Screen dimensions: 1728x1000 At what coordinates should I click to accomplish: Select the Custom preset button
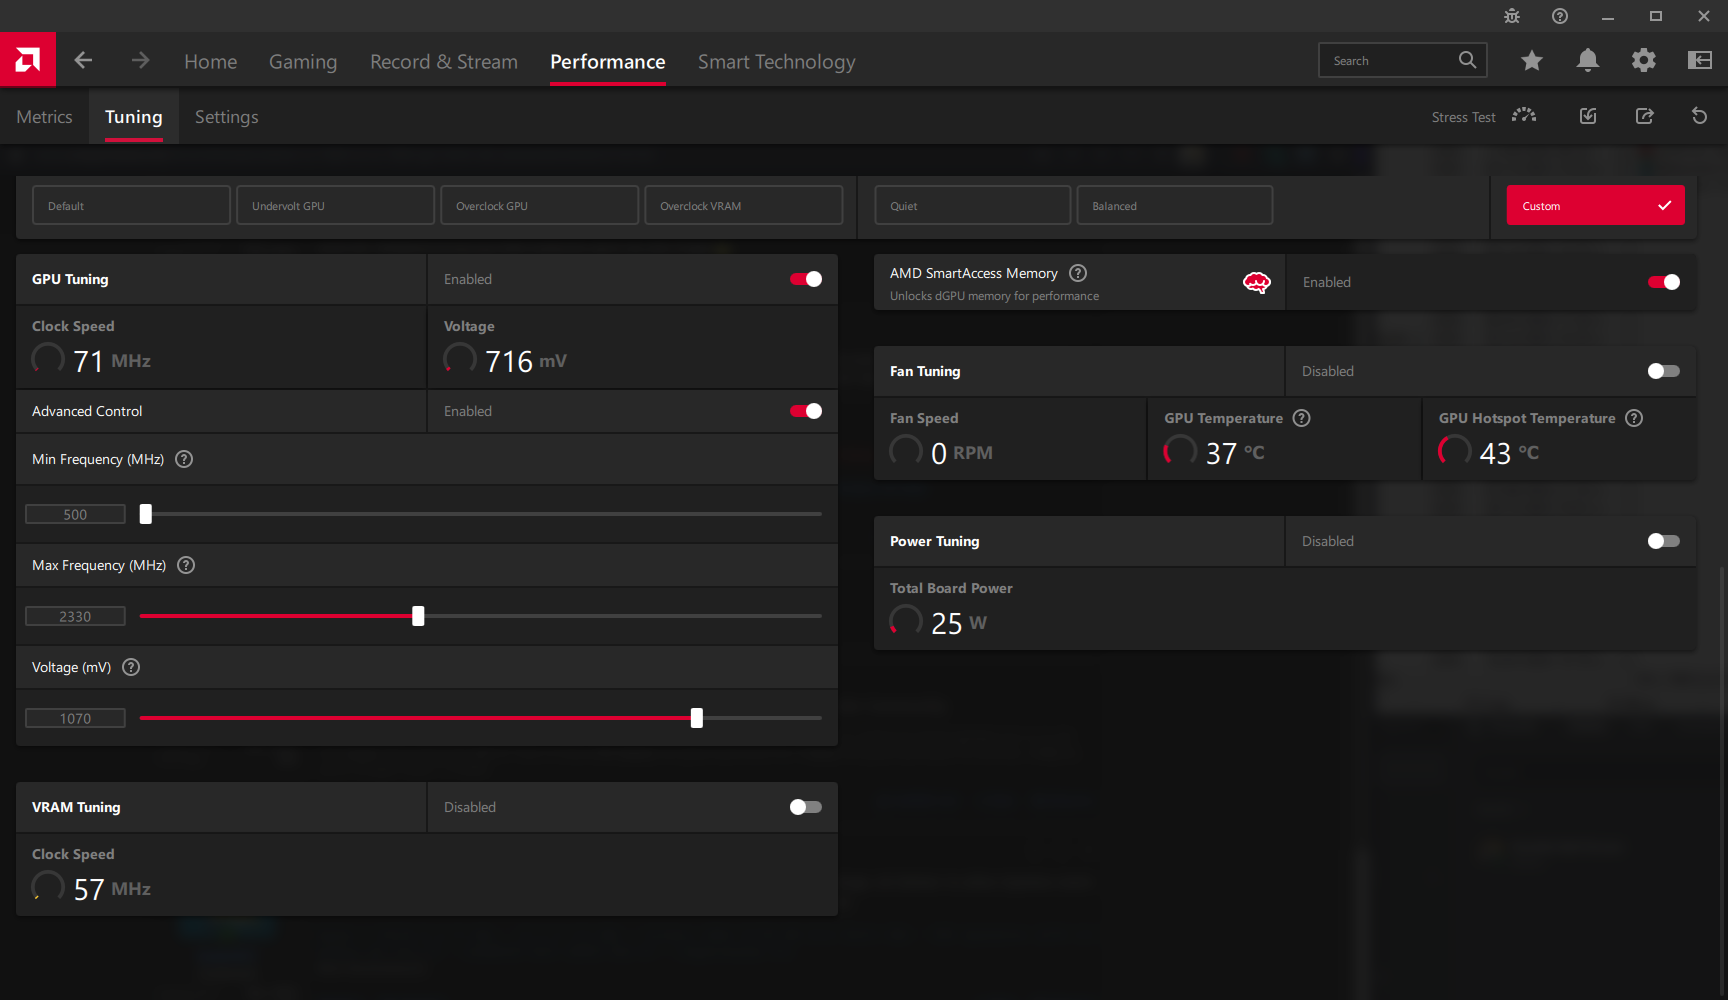[1595, 205]
